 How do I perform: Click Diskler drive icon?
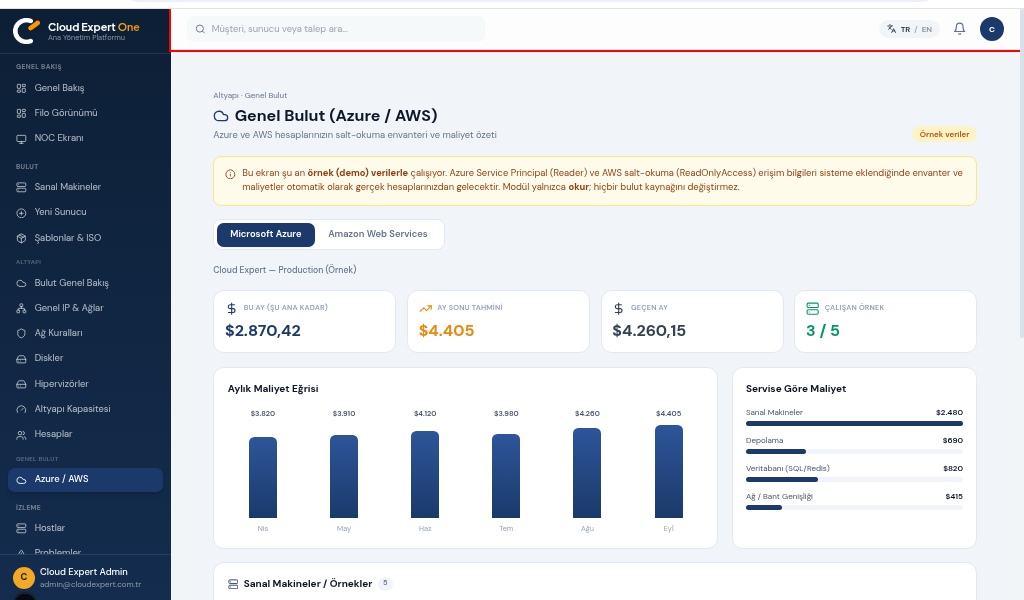[x=22, y=358]
